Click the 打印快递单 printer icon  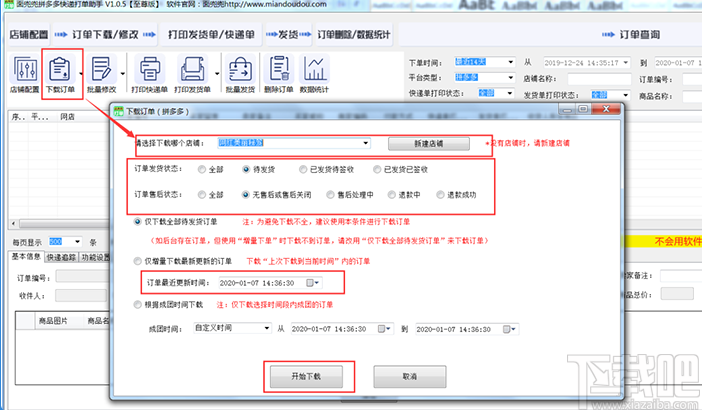150,74
